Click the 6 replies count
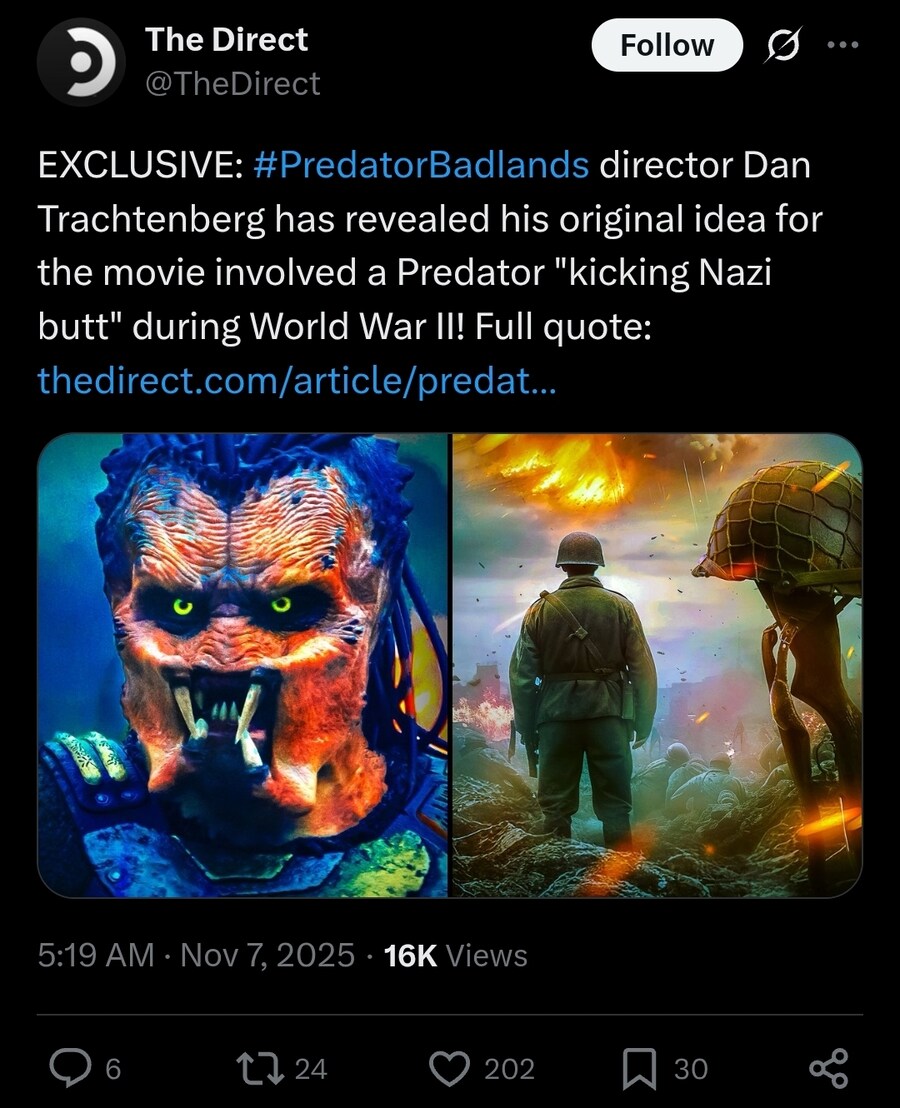Viewport: 900px width, 1108px height. 113,1068
